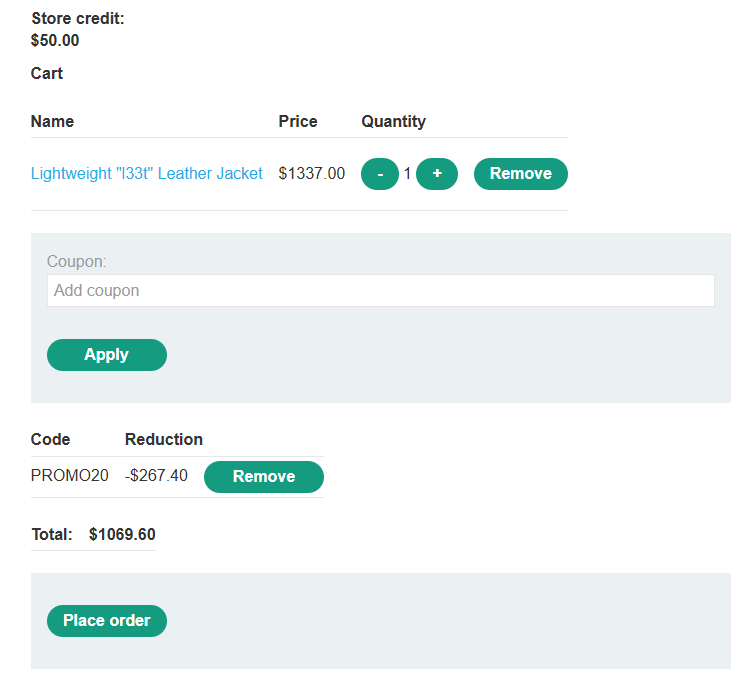
Task: Click the $1069.60 total amount
Action: (x=122, y=535)
